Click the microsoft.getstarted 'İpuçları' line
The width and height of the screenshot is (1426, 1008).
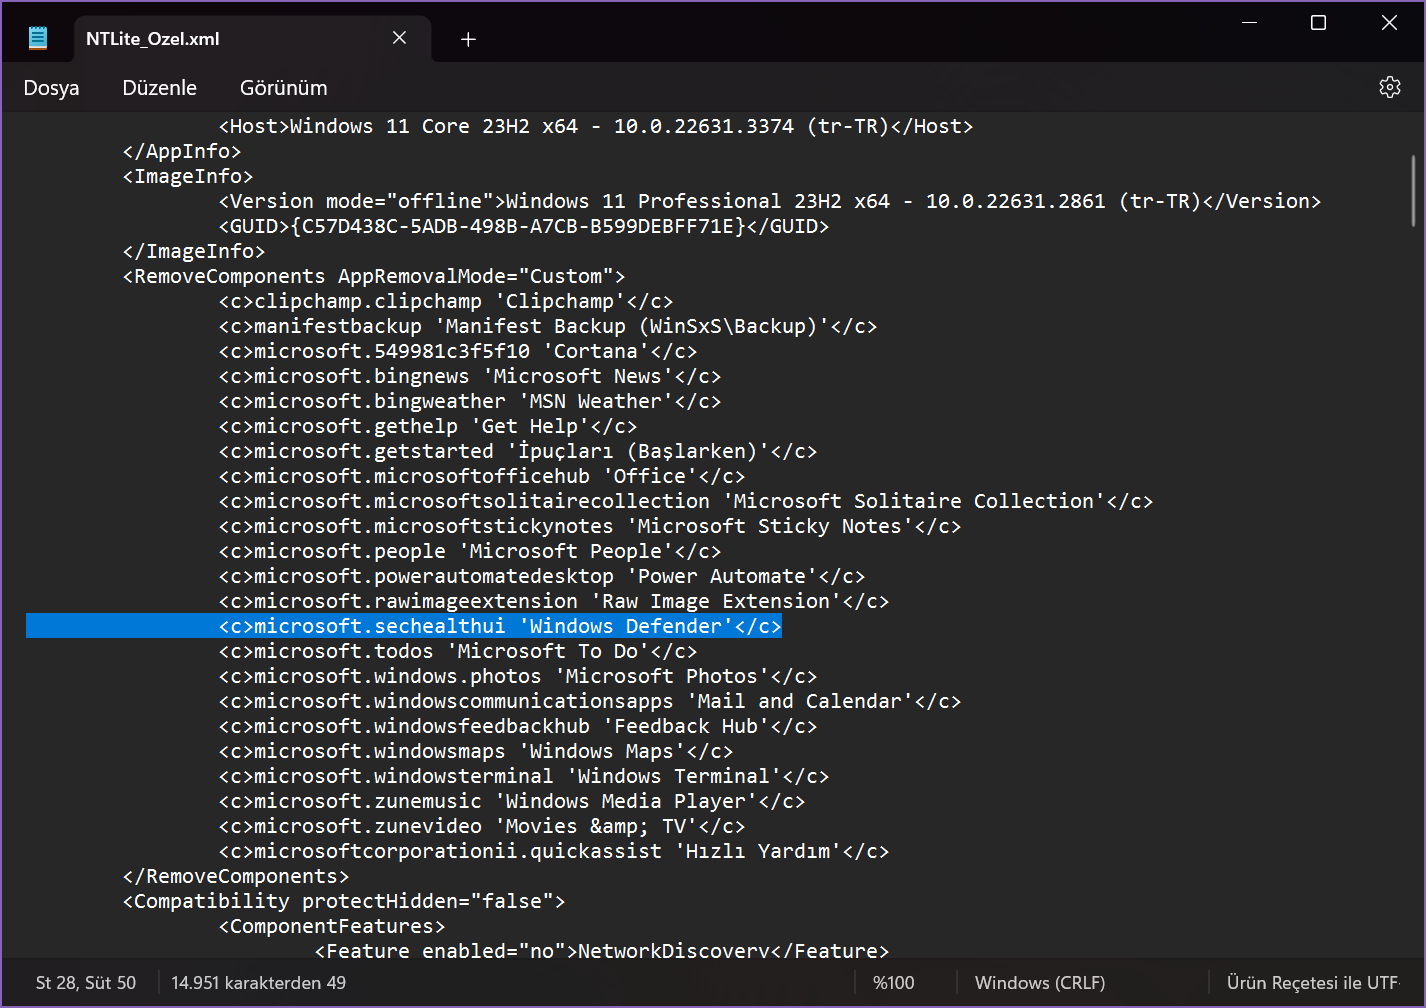click(518, 451)
